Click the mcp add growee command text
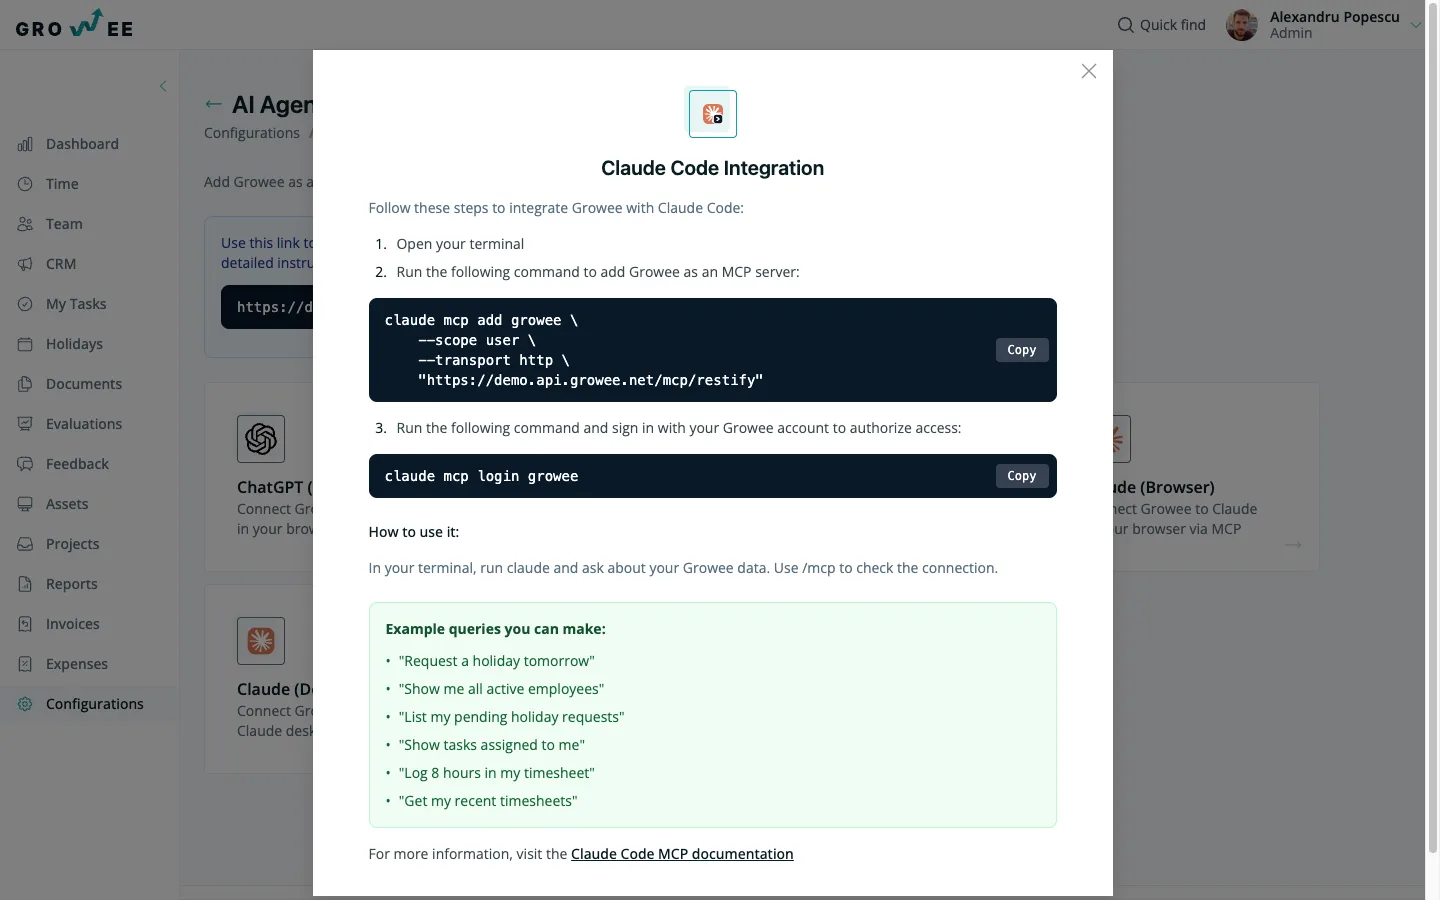1440x900 pixels. tap(573, 350)
